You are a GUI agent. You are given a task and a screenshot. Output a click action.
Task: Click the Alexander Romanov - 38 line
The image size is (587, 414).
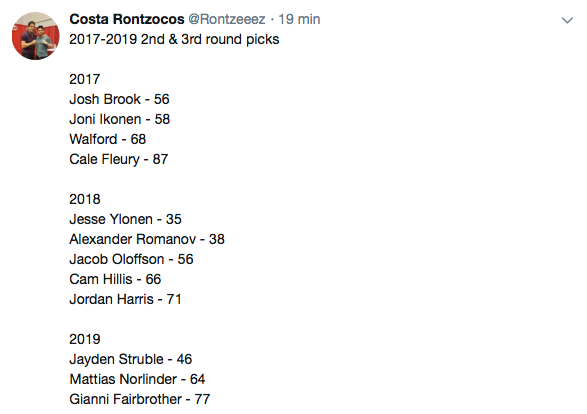point(147,239)
